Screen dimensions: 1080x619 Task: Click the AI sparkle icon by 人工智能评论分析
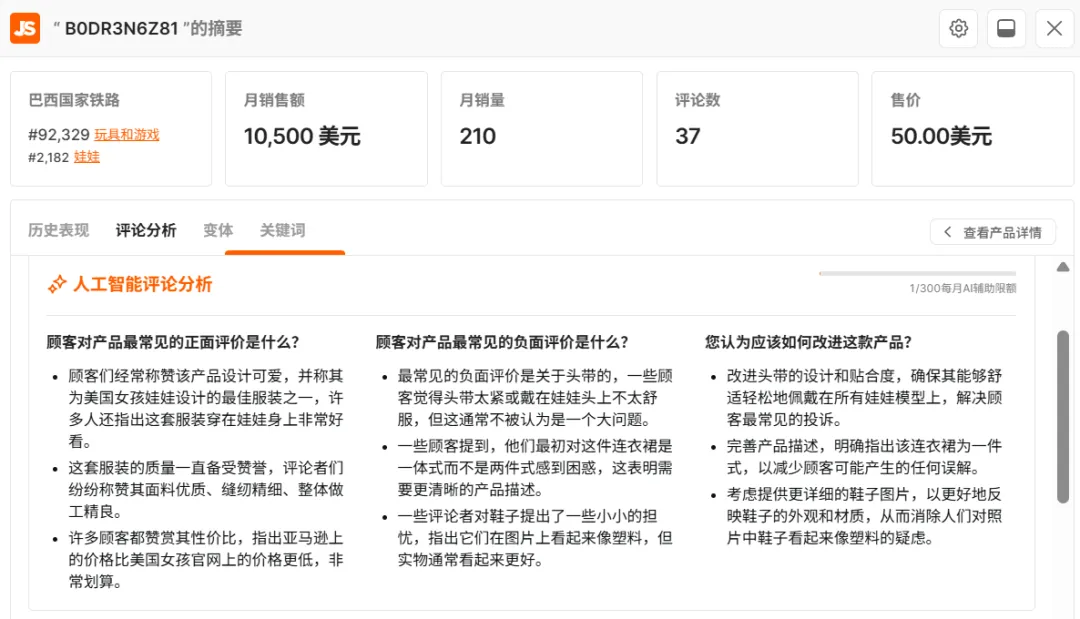pyautogui.click(x=59, y=283)
